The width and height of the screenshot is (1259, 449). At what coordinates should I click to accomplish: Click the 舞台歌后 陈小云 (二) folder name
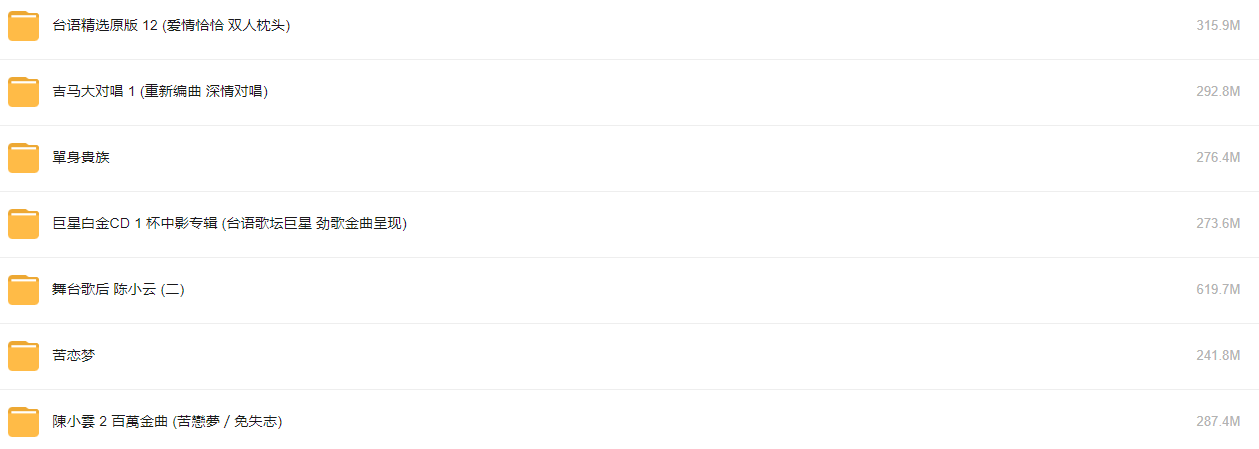click(118, 289)
